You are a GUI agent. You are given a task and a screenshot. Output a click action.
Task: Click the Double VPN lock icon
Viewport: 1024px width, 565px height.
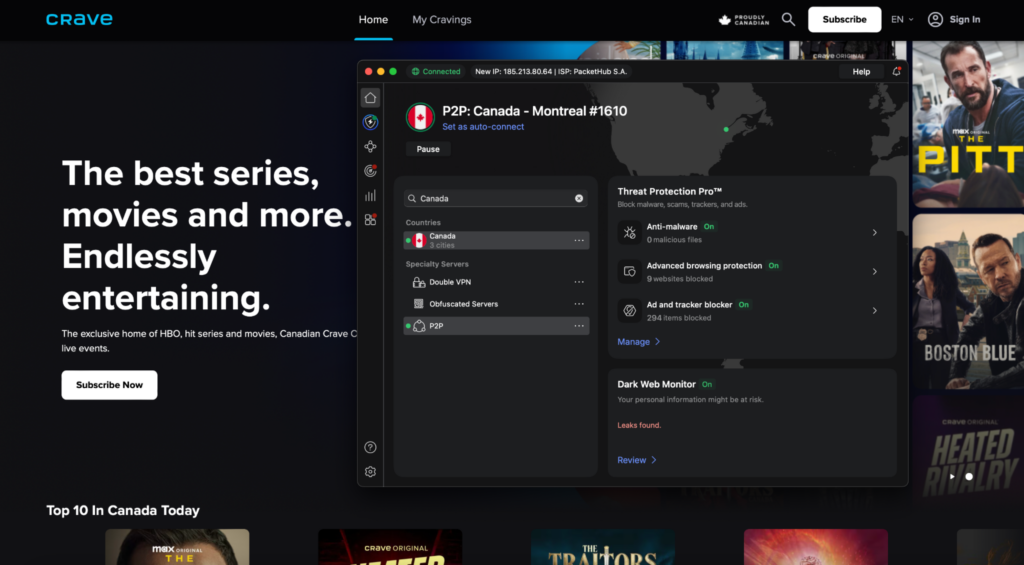[419, 282]
